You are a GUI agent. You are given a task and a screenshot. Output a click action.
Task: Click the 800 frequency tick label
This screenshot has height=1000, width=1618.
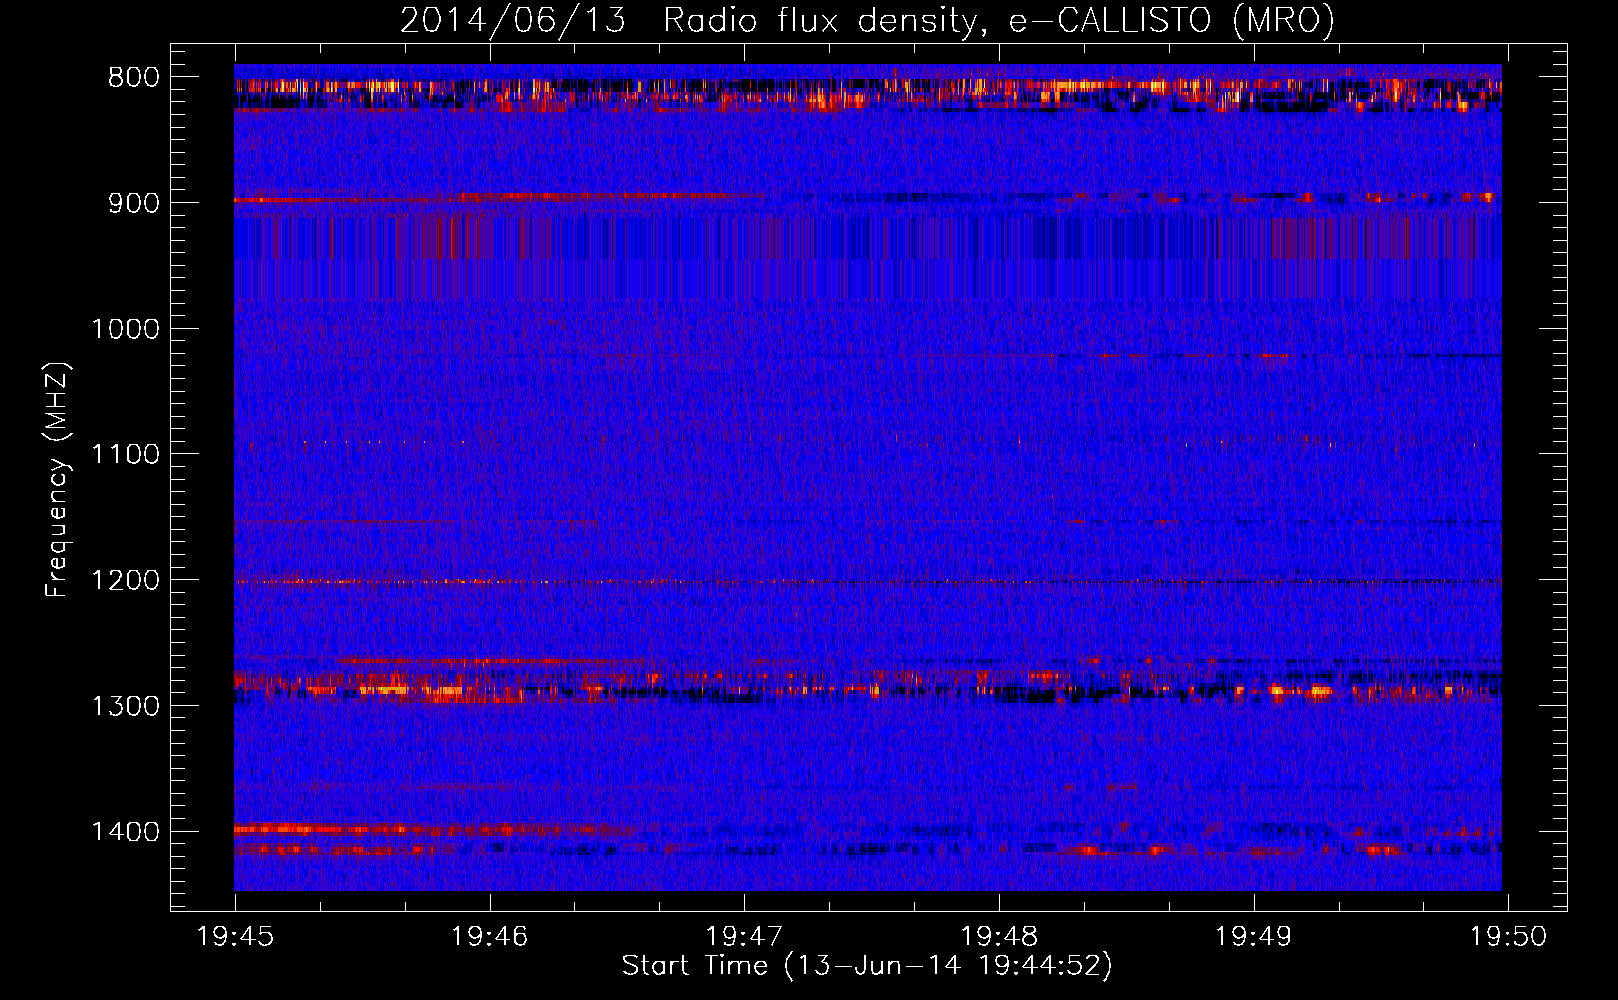(x=134, y=78)
